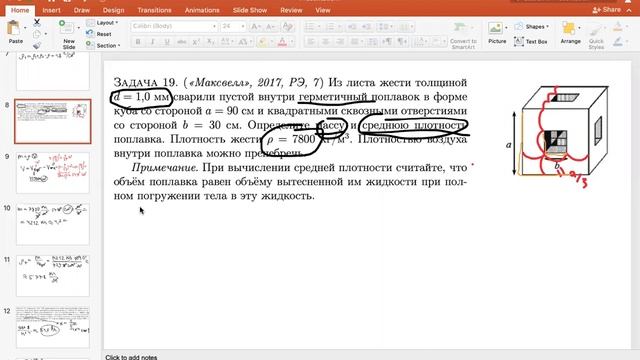Click the Copy icon
This screenshot has width=640, height=360.
[x=37, y=34]
